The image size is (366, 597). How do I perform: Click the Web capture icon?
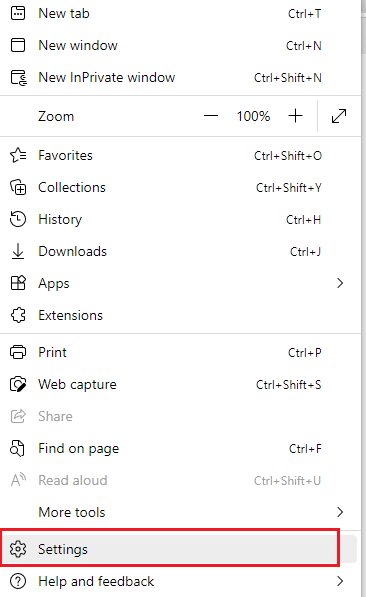[x=18, y=385]
